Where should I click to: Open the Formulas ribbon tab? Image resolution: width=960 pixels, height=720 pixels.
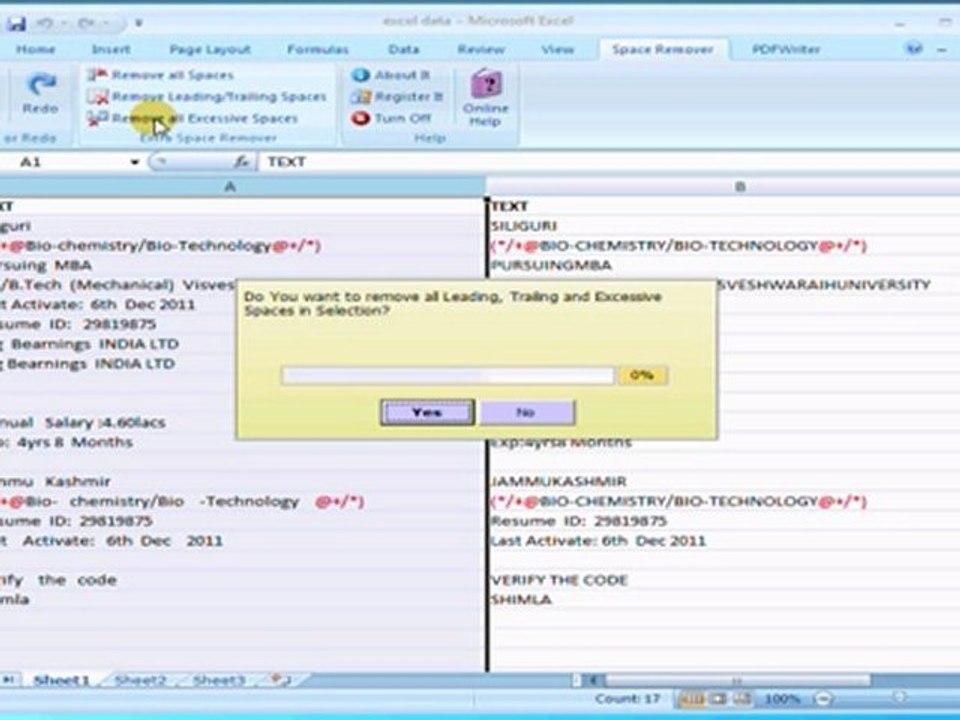tap(318, 49)
